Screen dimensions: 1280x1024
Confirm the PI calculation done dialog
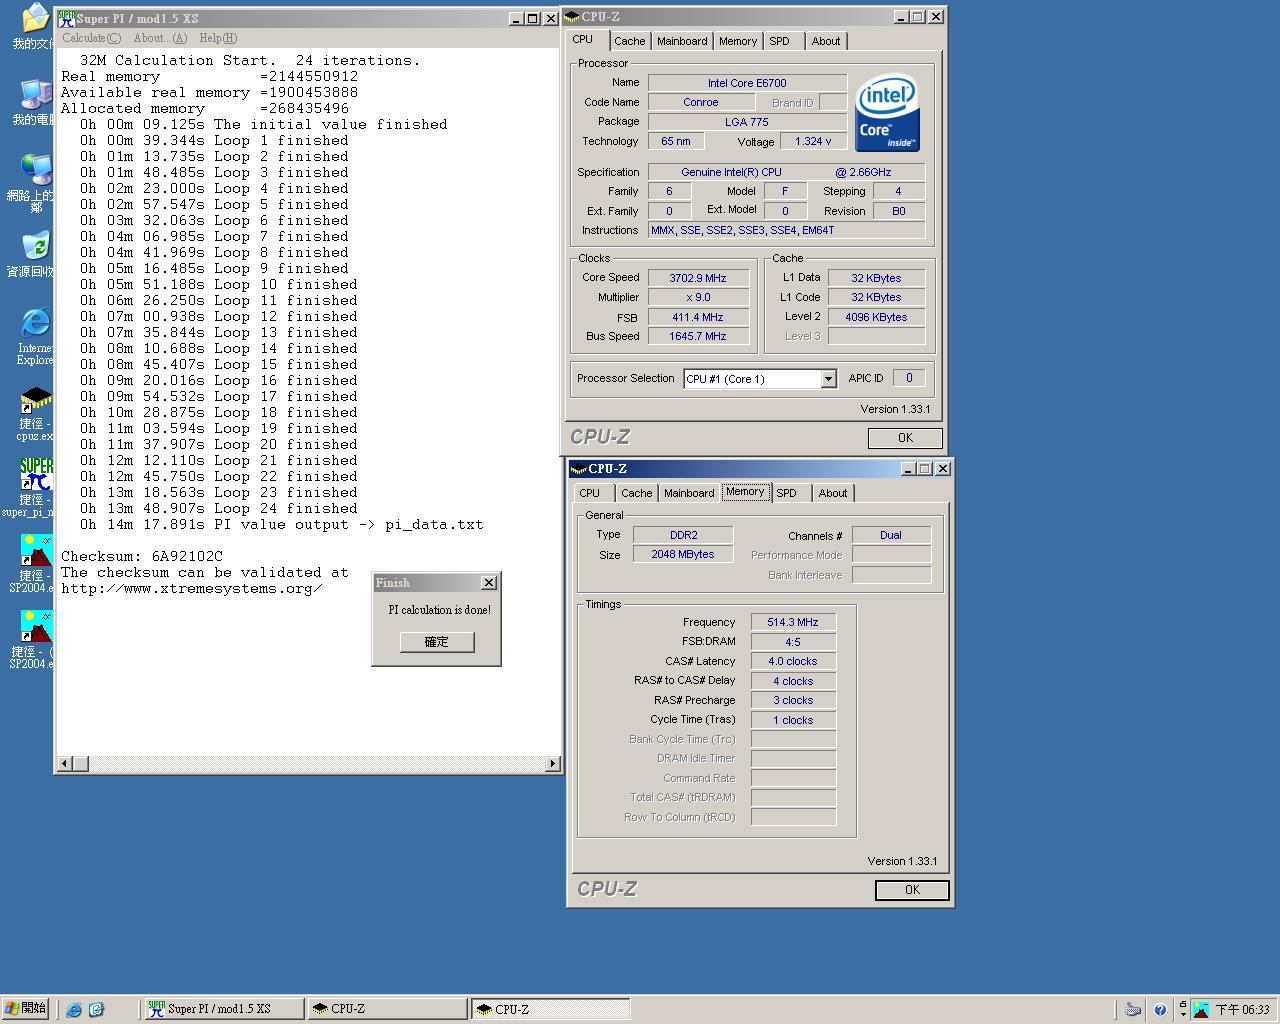tap(437, 642)
